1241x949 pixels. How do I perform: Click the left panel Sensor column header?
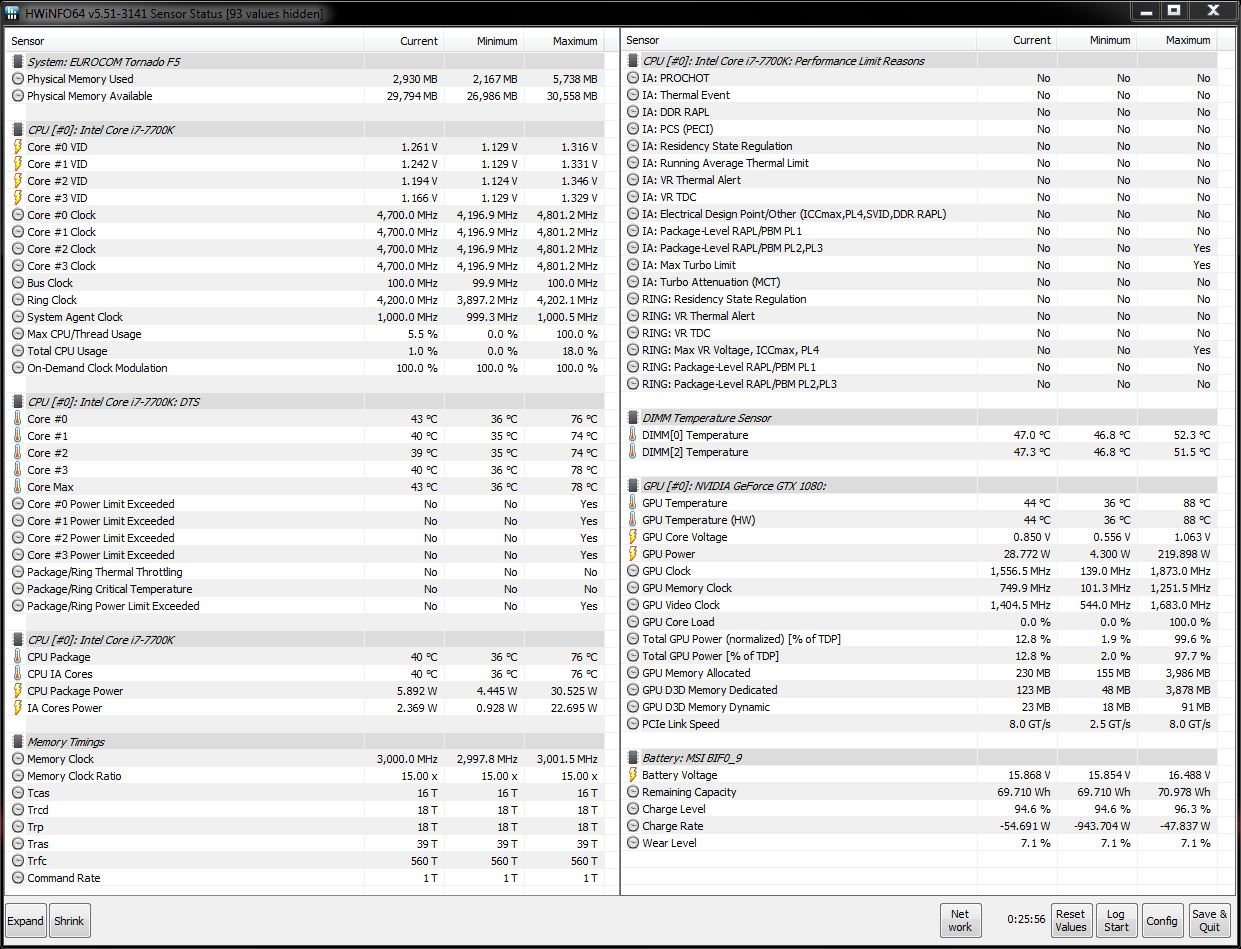tap(185, 41)
